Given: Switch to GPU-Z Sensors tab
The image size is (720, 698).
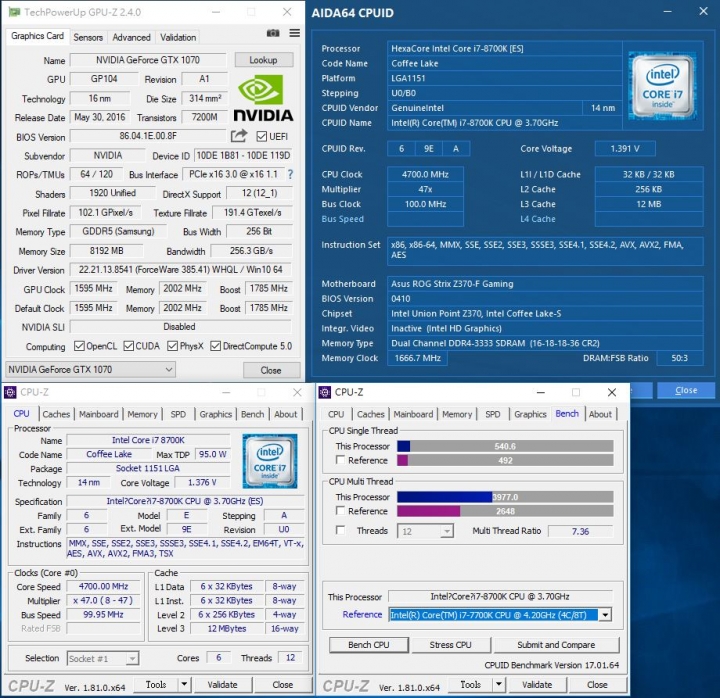Looking at the screenshot, I should (x=88, y=37).
